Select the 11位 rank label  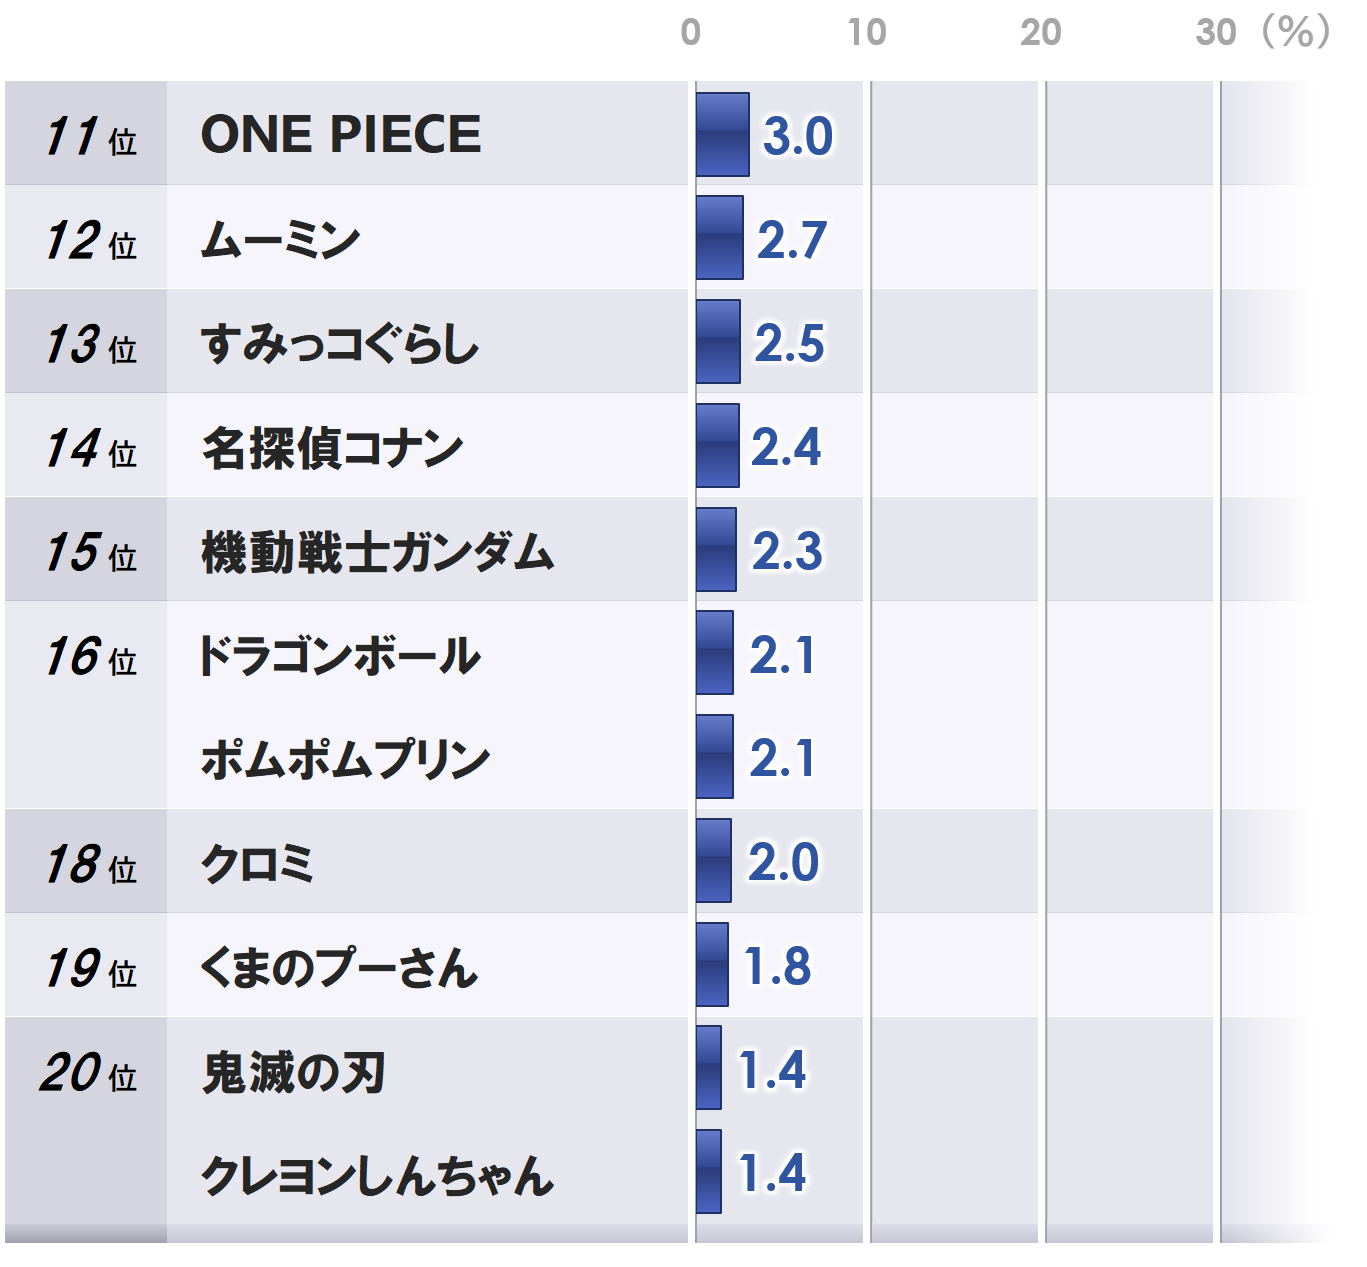90,137
